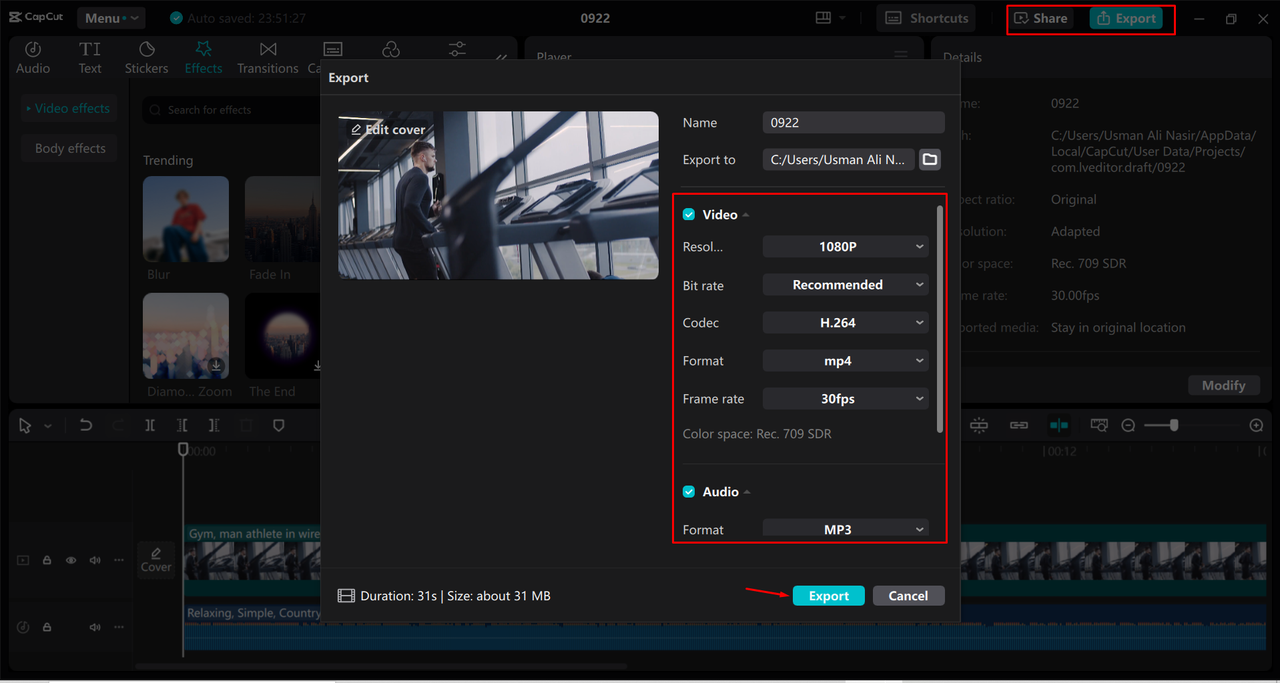Select the Body effects category

point(70,148)
